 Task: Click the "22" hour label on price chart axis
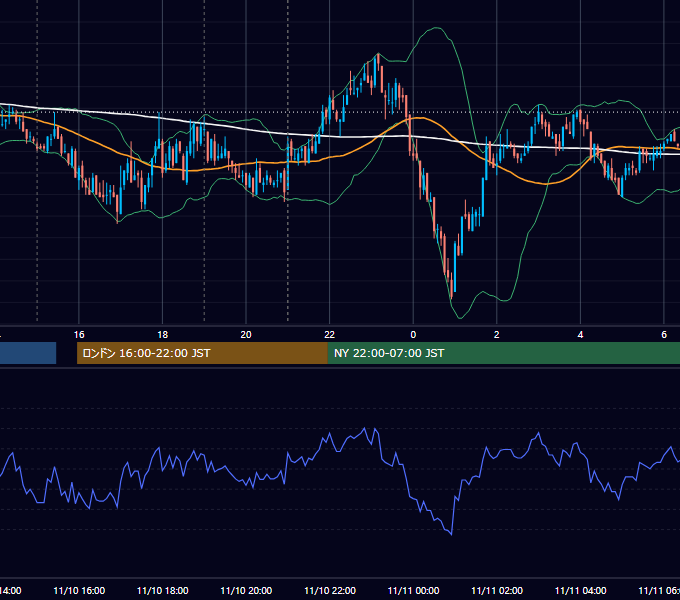[x=330, y=335]
